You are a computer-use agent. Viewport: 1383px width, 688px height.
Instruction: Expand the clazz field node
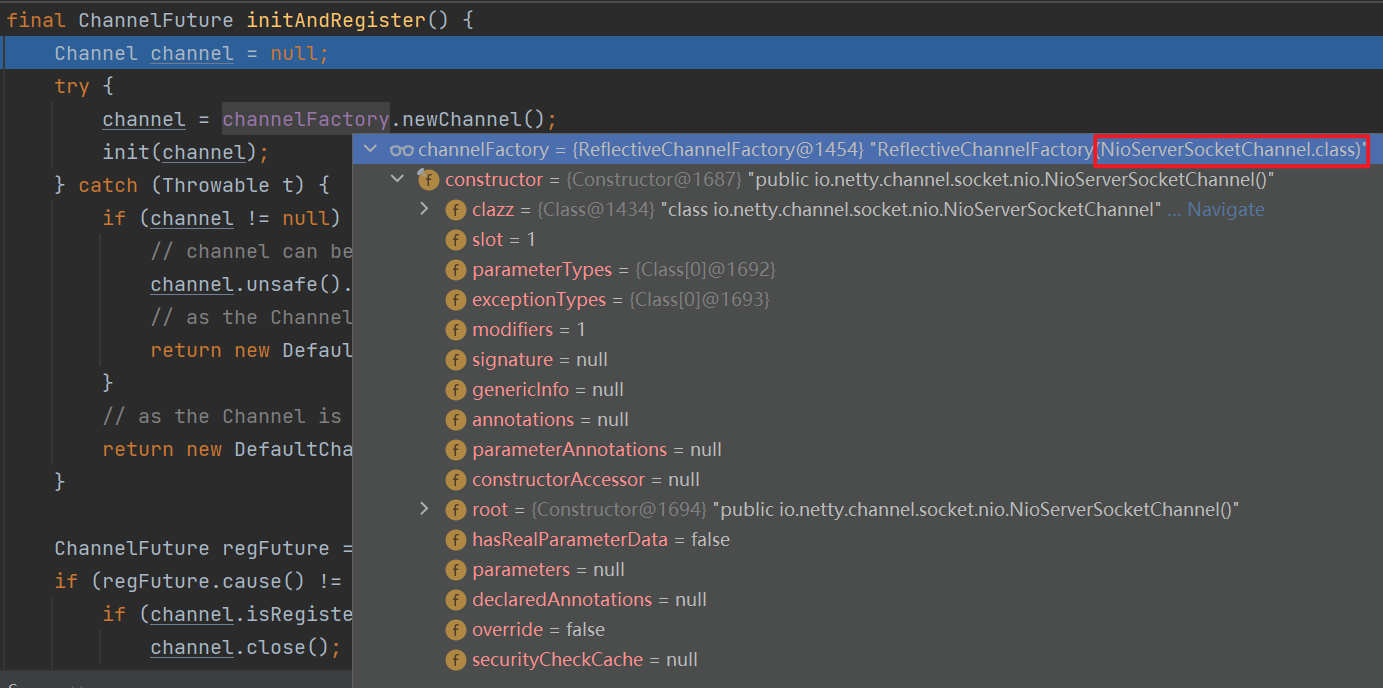[x=424, y=209]
